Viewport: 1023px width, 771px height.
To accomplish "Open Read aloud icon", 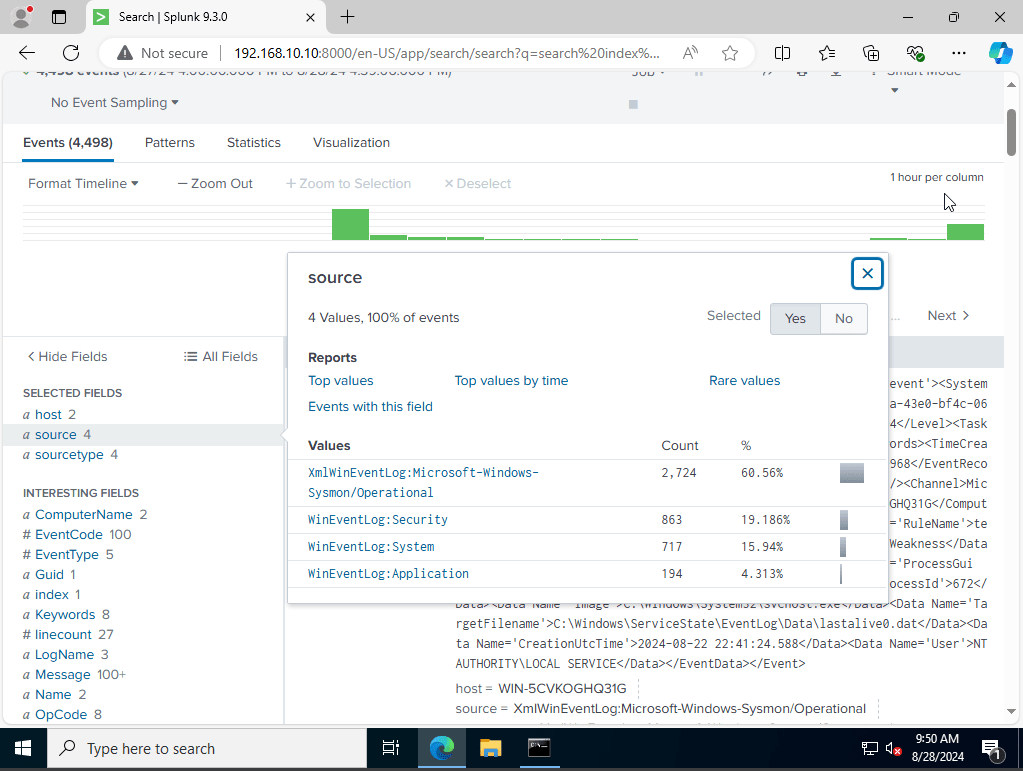I will click(690, 53).
